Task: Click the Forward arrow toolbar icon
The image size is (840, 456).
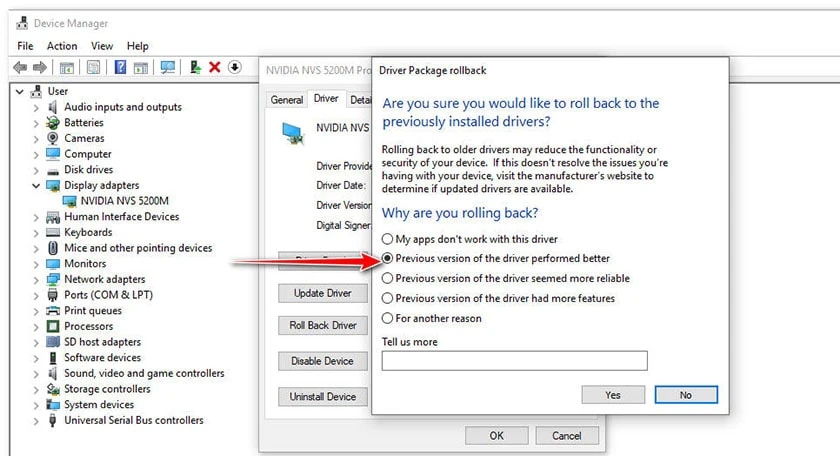Action: coord(40,67)
